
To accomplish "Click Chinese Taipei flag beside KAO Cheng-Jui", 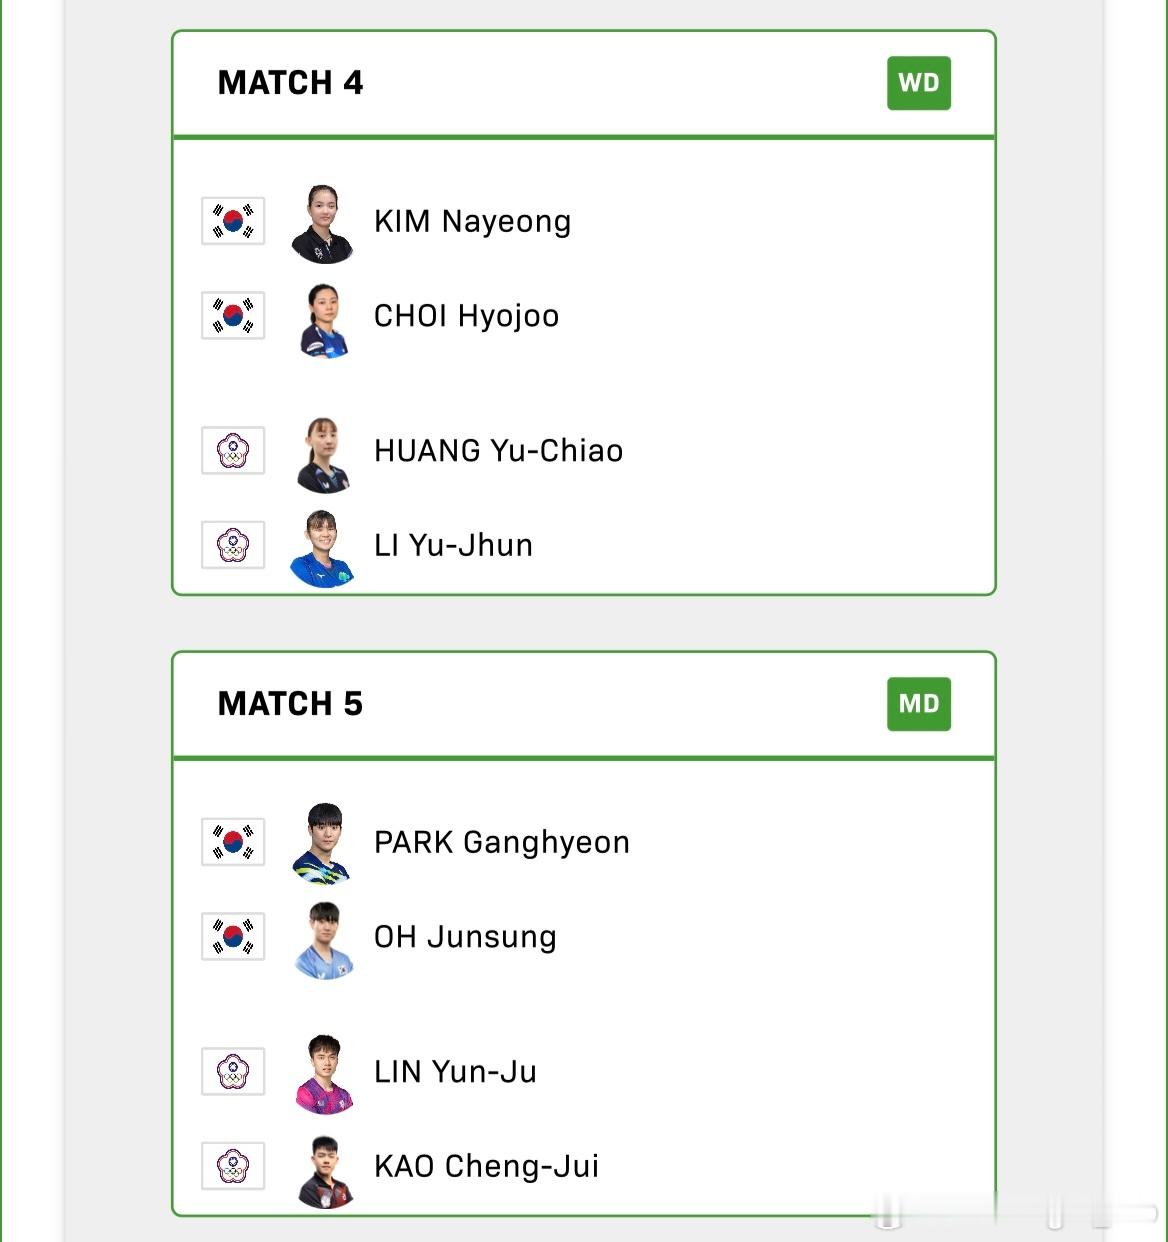I will (233, 1166).
